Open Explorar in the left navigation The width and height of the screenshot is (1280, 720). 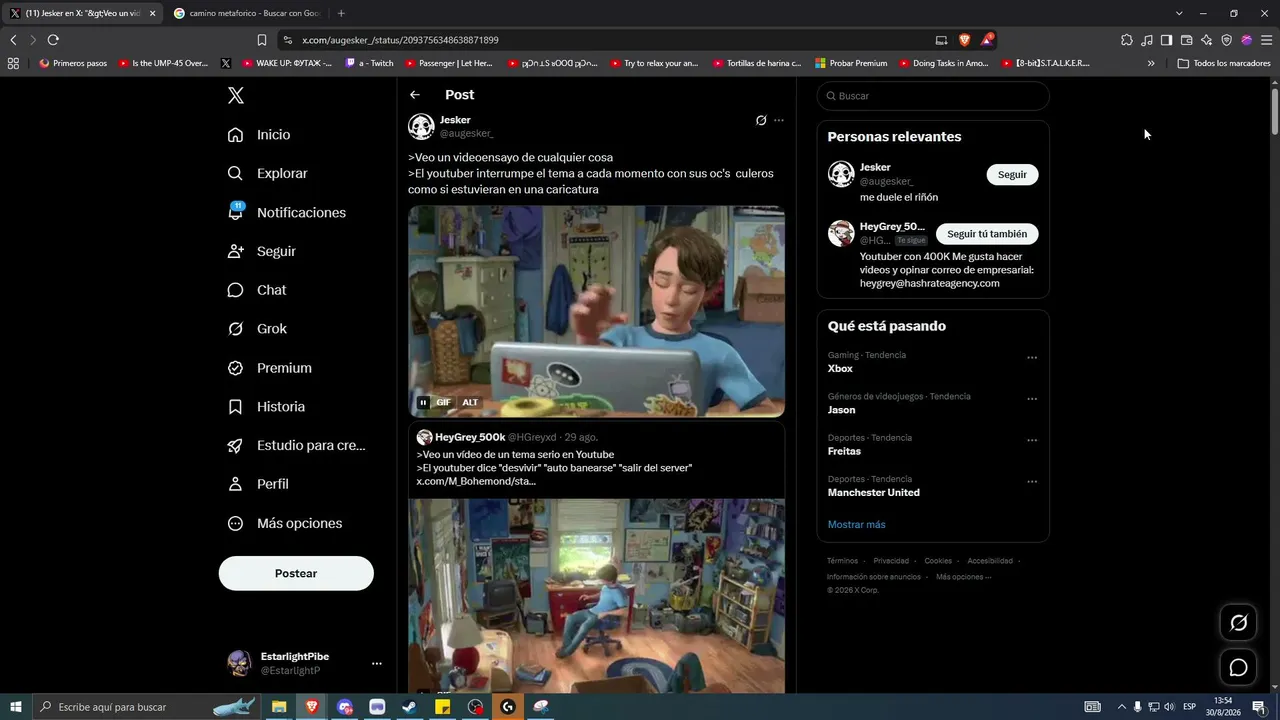tap(268, 174)
